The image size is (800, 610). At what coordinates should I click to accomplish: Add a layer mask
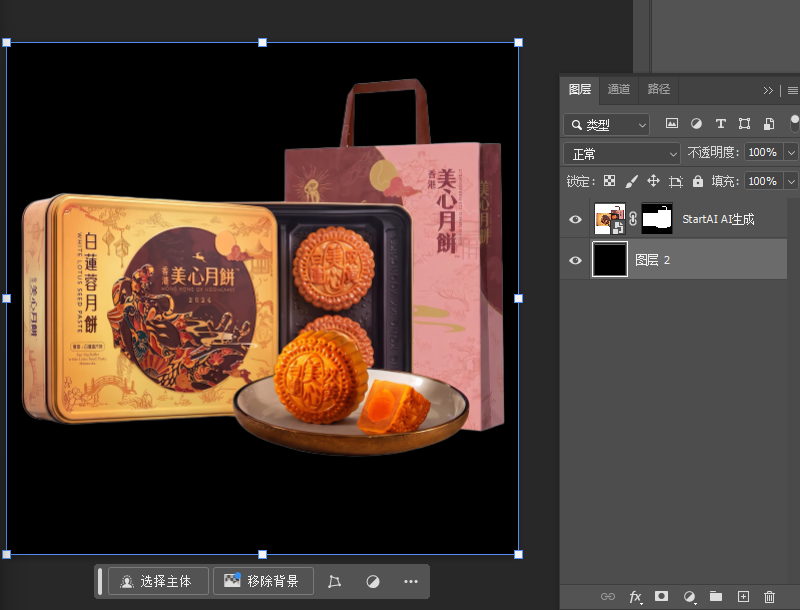[662, 596]
